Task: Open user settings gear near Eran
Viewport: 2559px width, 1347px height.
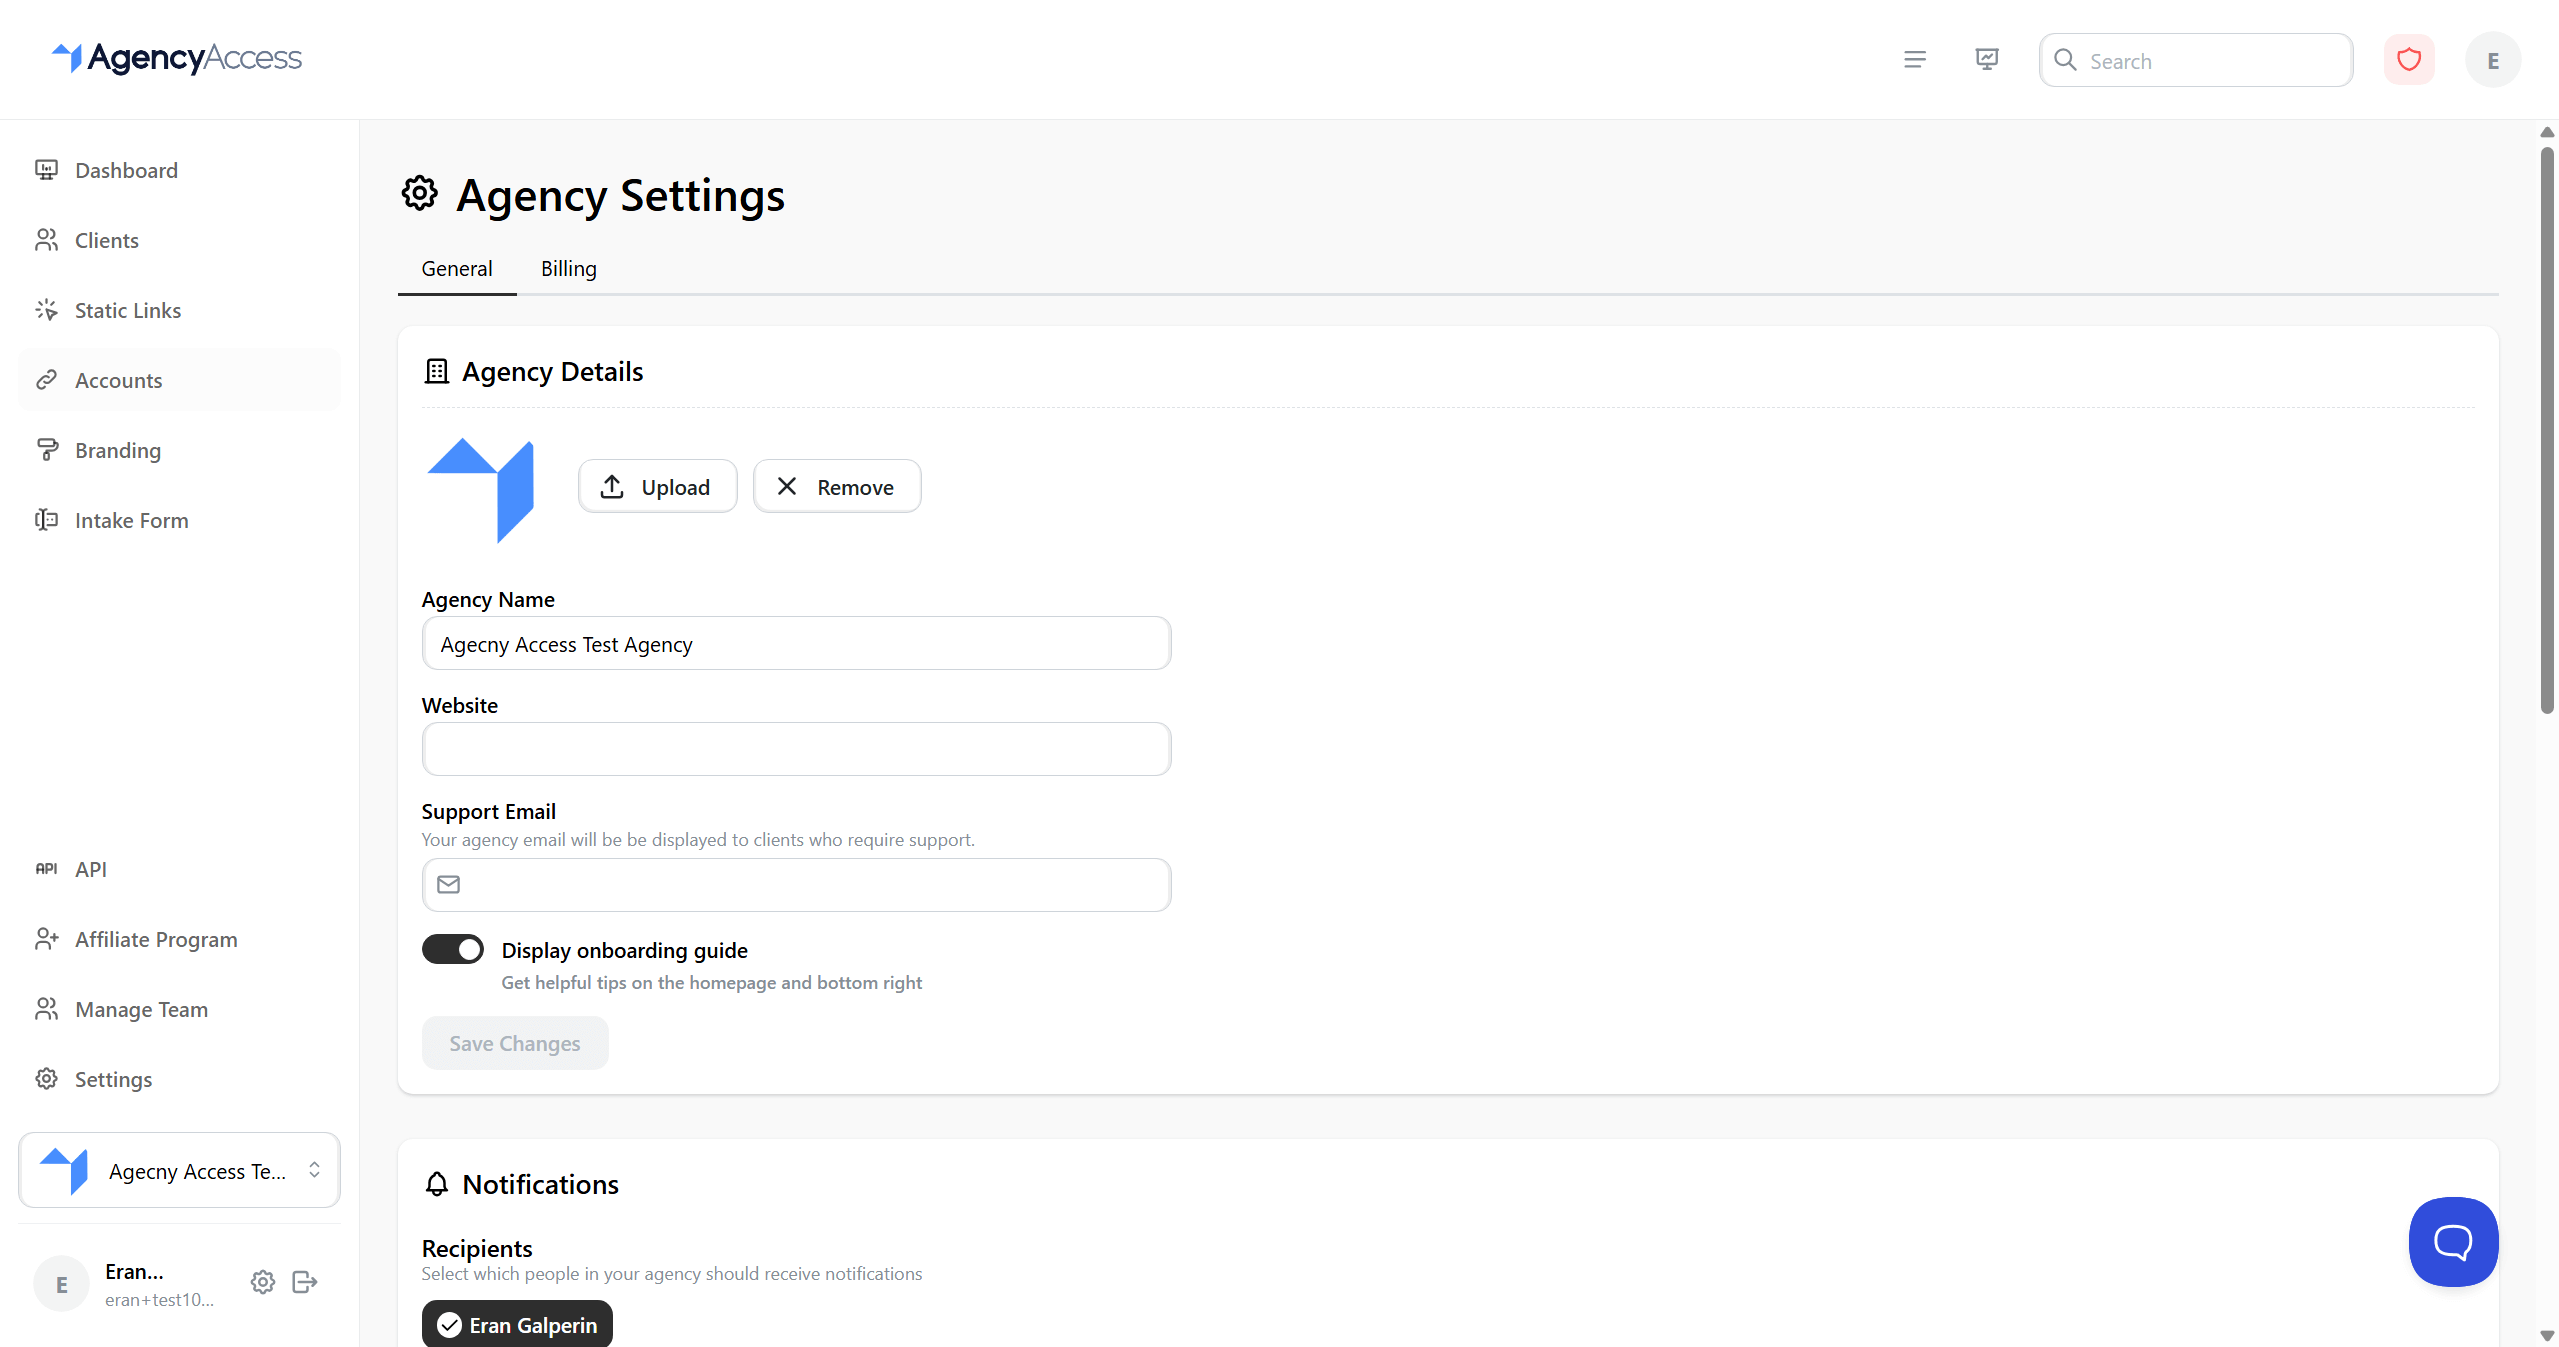Action: click(x=263, y=1282)
